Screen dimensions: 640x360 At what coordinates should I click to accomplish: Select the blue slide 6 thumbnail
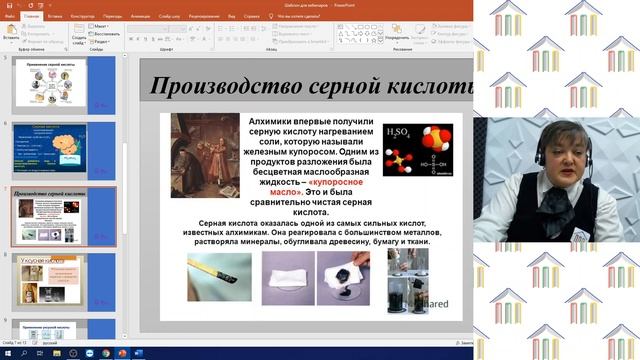point(64,151)
